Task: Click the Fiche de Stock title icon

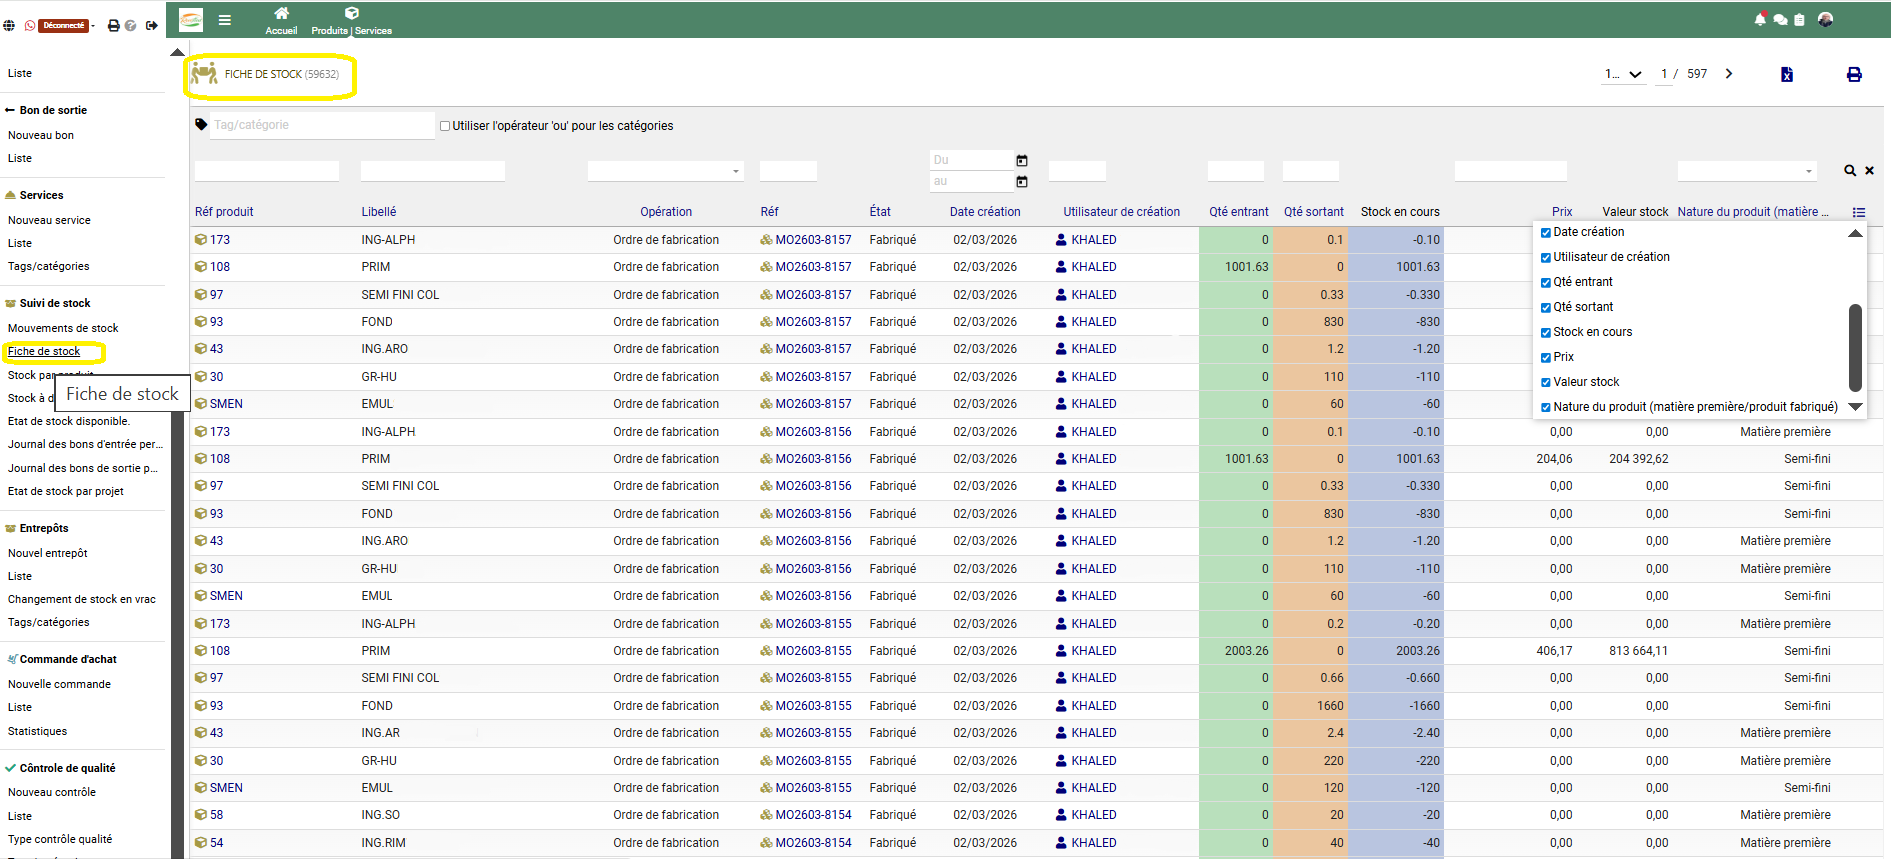Action: point(204,73)
